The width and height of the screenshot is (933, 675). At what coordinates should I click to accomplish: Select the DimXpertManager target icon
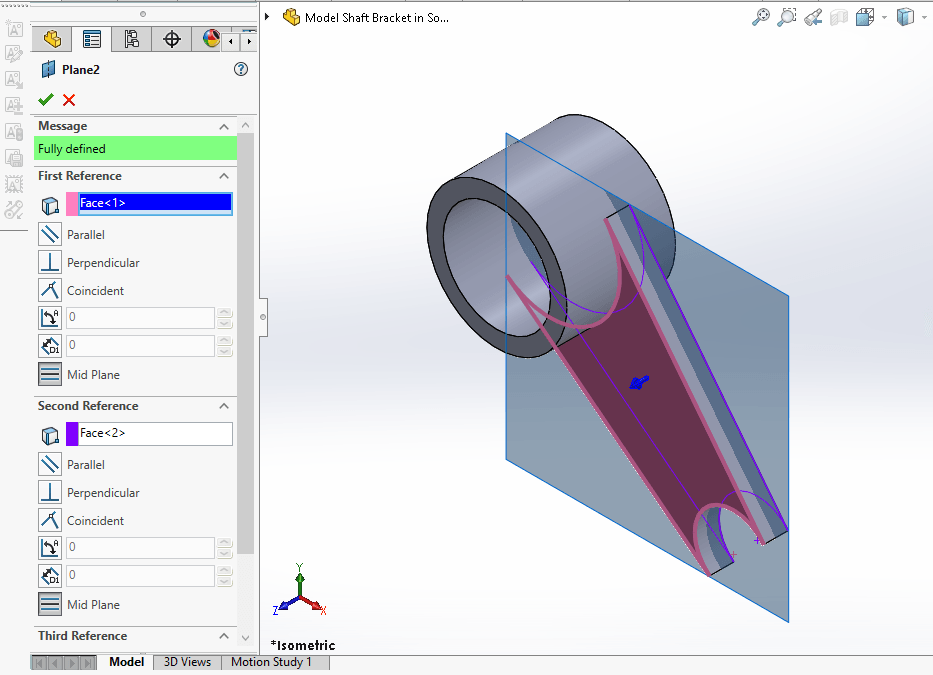[172, 38]
